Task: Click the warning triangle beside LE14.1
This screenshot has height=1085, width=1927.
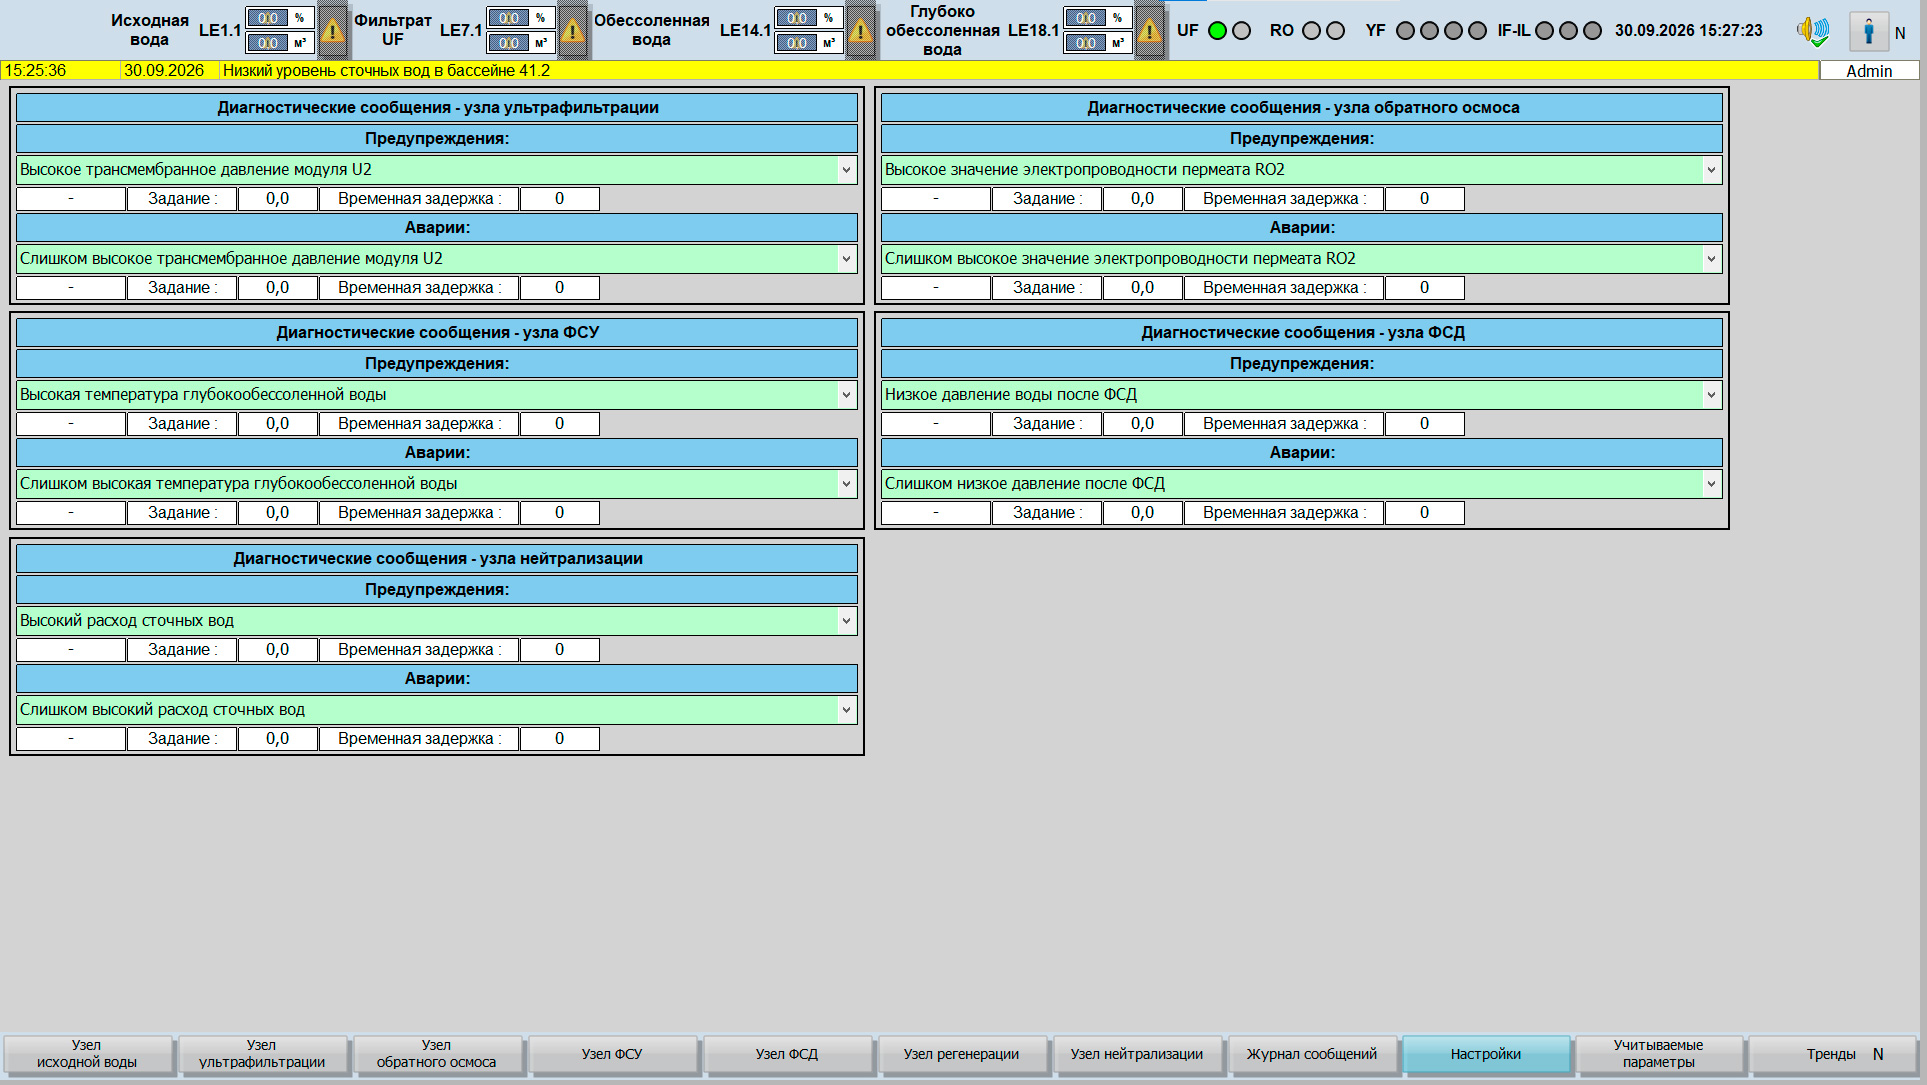Action: click(x=861, y=31)
